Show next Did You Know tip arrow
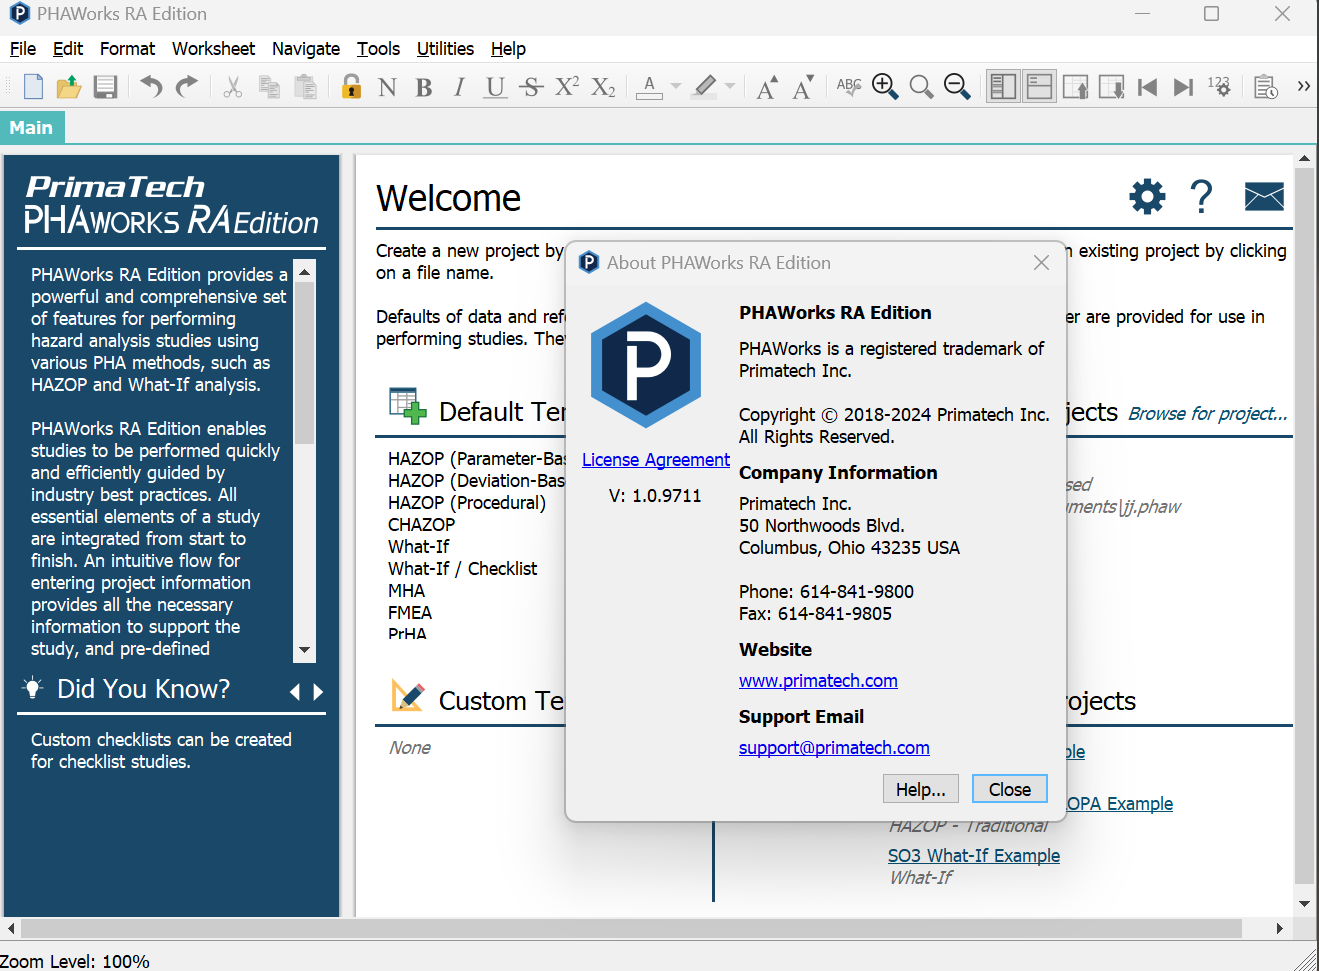The width and height of the screenshot is (1319, 971). click(318, 692)
